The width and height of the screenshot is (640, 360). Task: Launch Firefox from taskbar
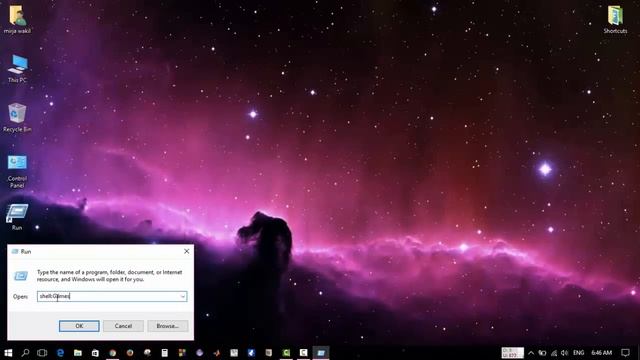click(130, 353)
